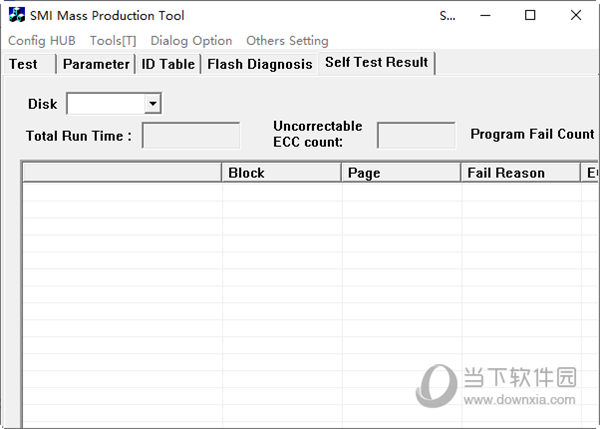The height and width of the screenshot is (429, 600).
Task: Maximize the window
Action: pos(530,16)
